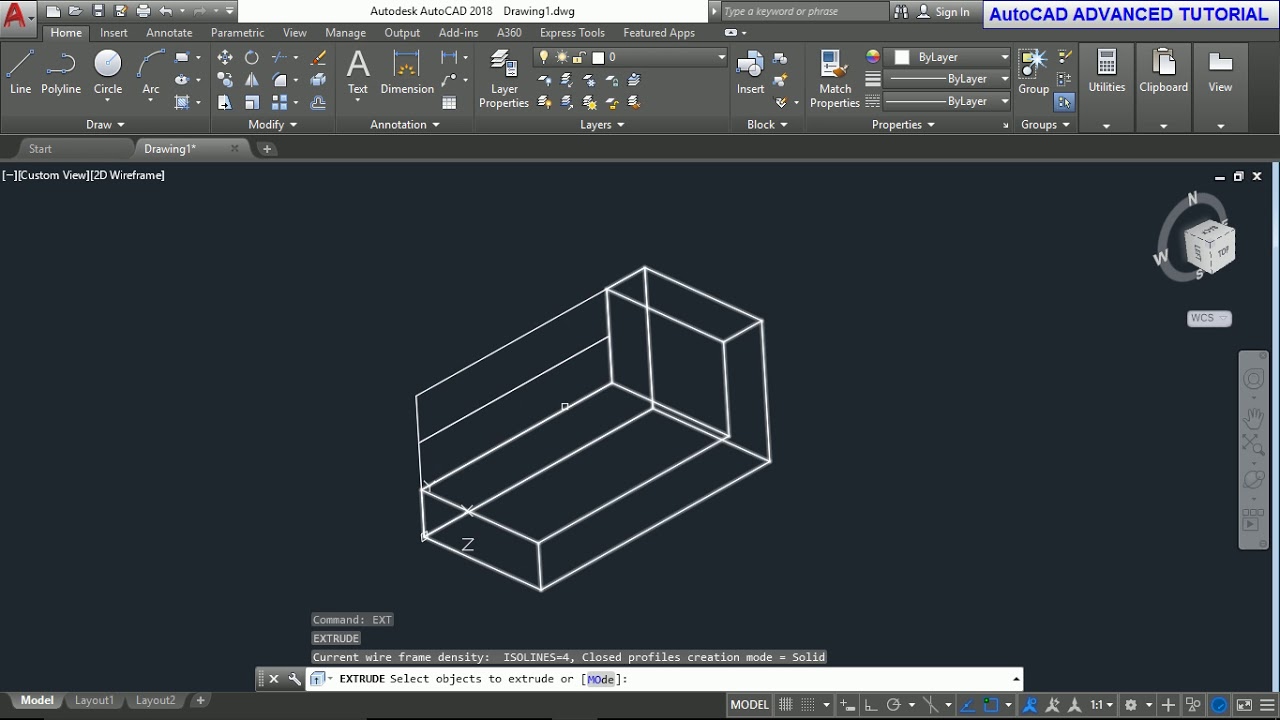The image size is (1280, 720).
Task: Expand the Draw panel
Action: (x=105, y=125)
